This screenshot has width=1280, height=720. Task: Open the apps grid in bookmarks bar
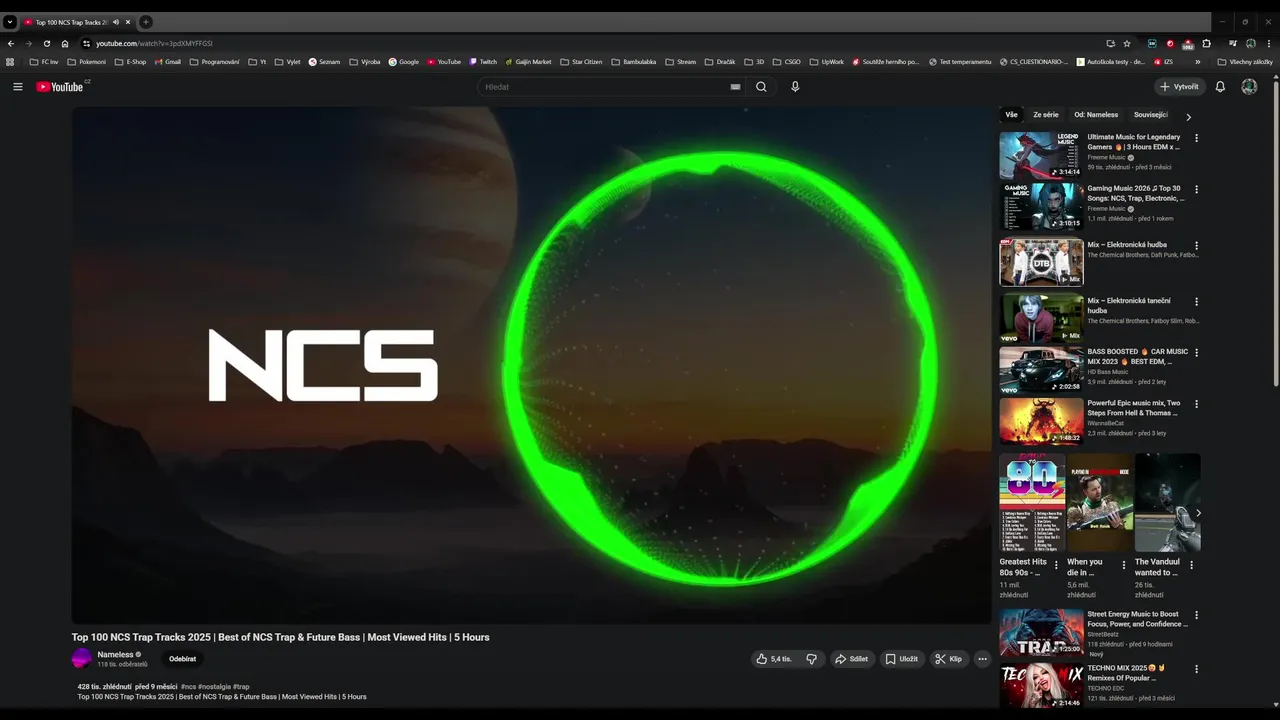pyautogui.click(x=10, y=61)
